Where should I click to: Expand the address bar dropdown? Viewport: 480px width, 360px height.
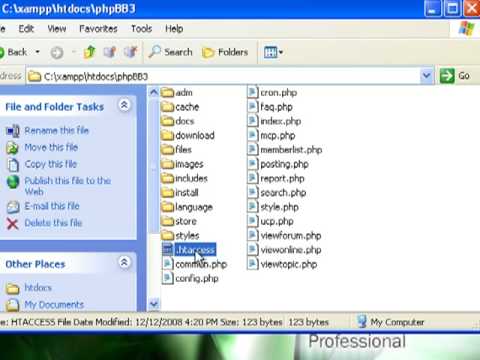pyautogui.click(x=426, y=76)
